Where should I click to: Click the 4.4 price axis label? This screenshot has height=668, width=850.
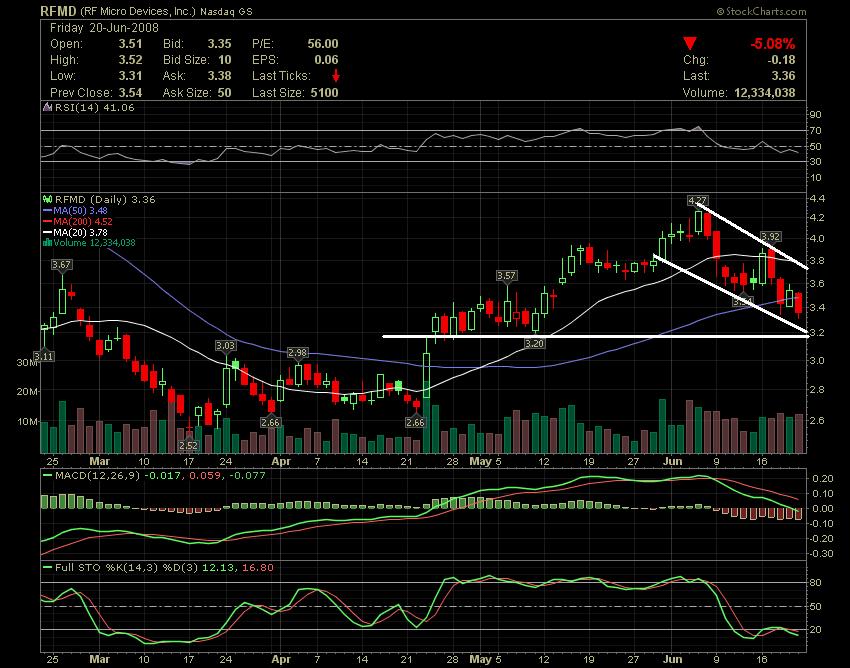[817, 198]
